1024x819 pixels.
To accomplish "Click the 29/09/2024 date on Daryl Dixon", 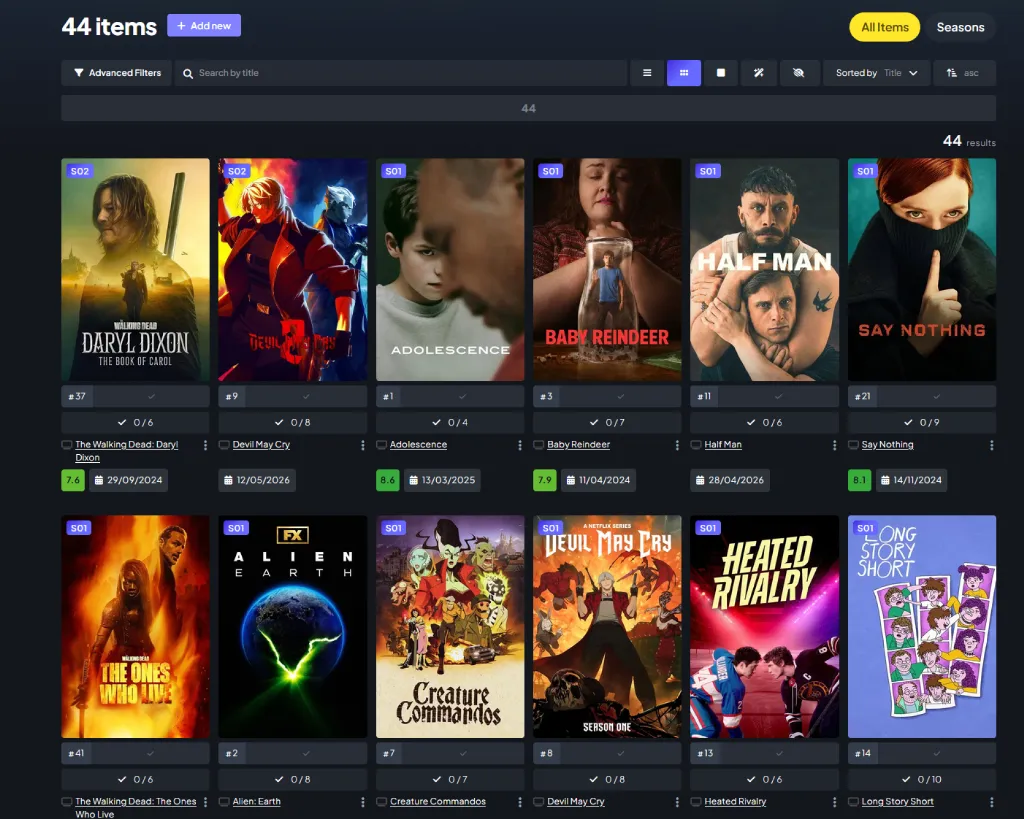I will (129, 480).
